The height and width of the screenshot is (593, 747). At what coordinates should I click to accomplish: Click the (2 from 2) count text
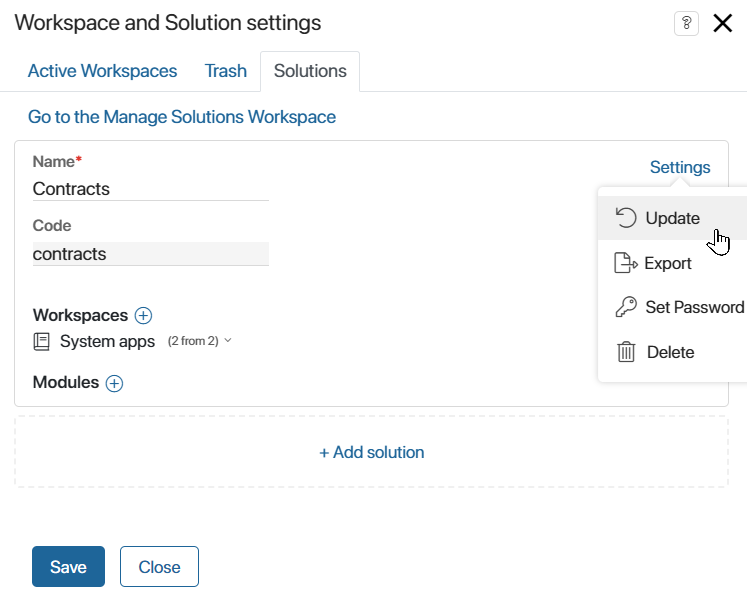point(193,341)
